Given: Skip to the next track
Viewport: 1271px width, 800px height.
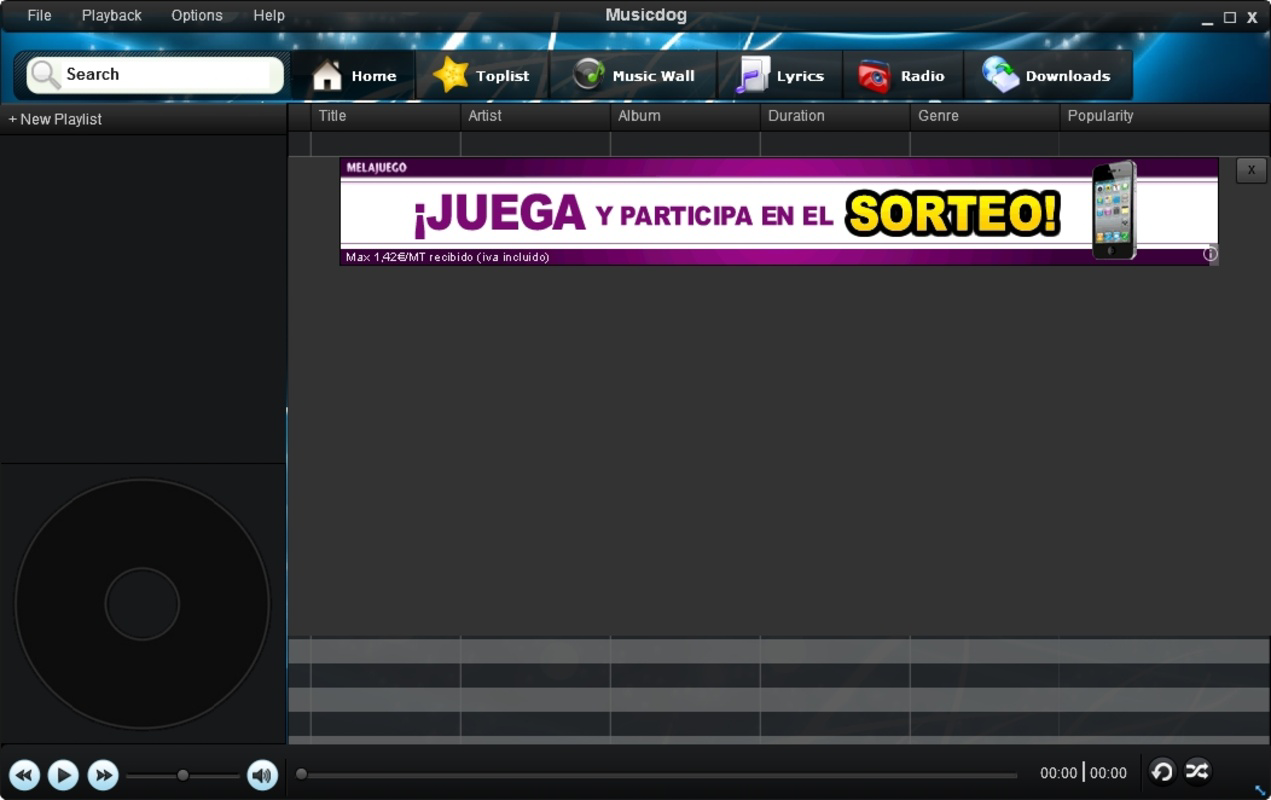Looking at the screenshot, I should tap(102, 775).
